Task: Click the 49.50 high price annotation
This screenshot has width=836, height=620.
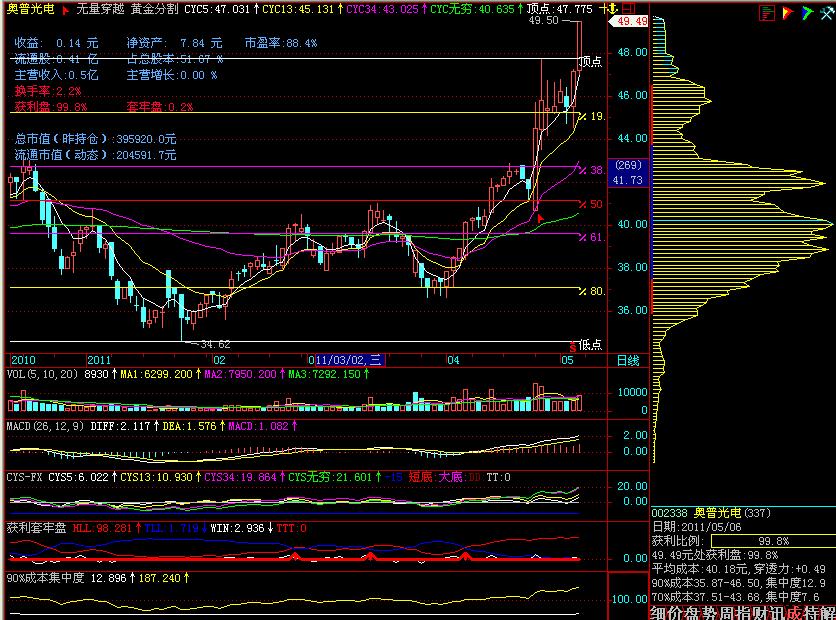Action: pyautogui.click(x=543, y=20)
